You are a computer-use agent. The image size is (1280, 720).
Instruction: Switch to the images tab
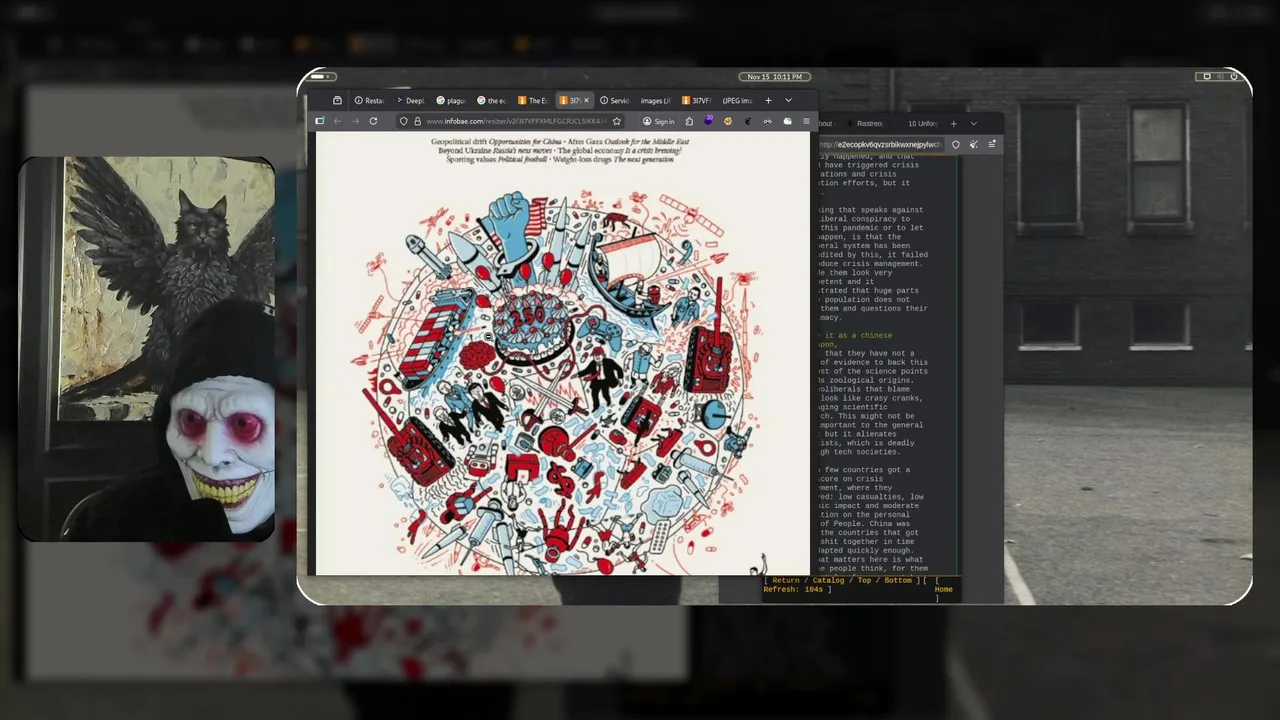point(655,100)
